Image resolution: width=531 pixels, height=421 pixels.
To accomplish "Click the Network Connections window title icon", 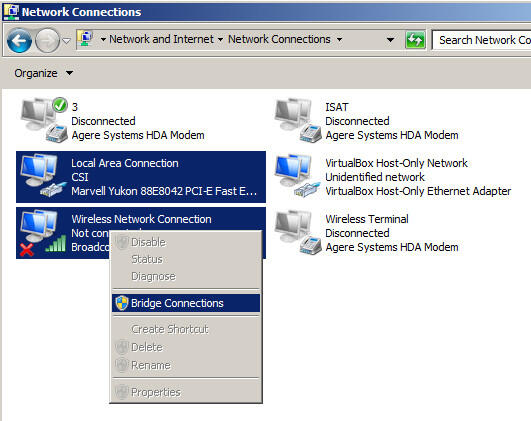I will pos(11,12).
